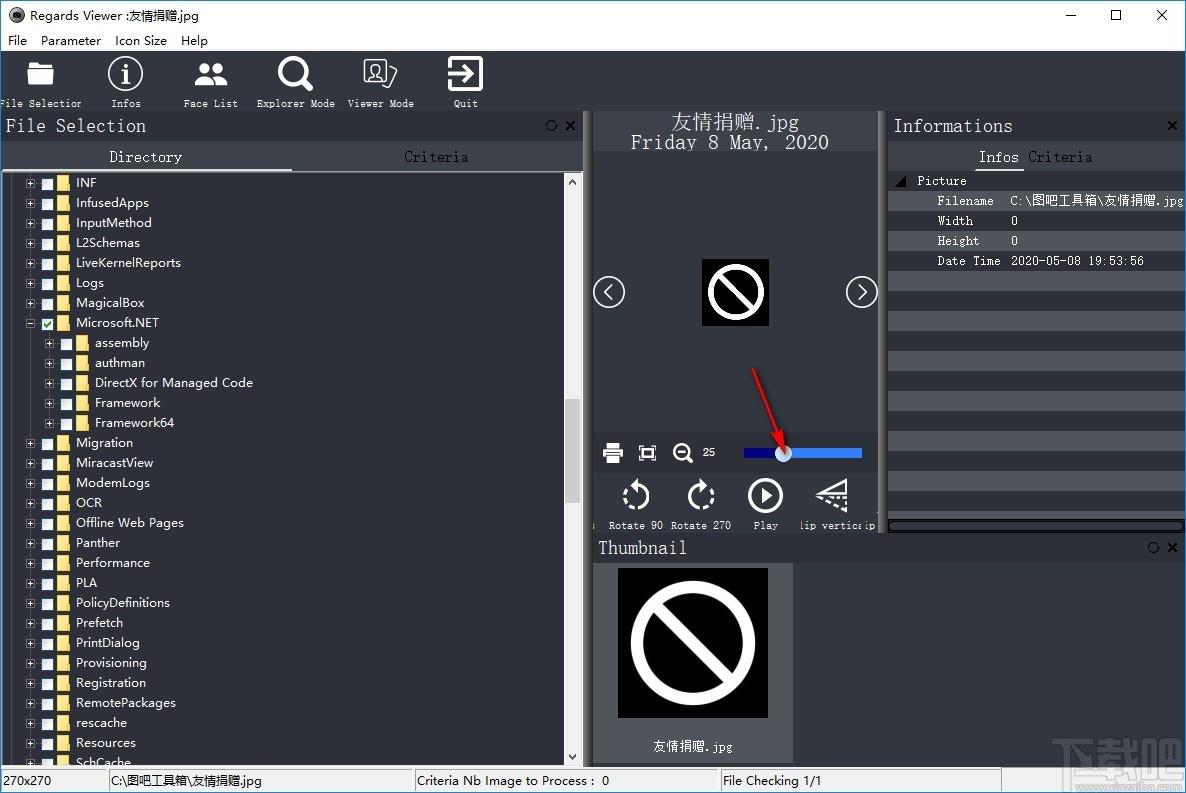1186x793 pixels.
Task: Collapse the Microsoft.NET tree node
Action: click(30, 324)
